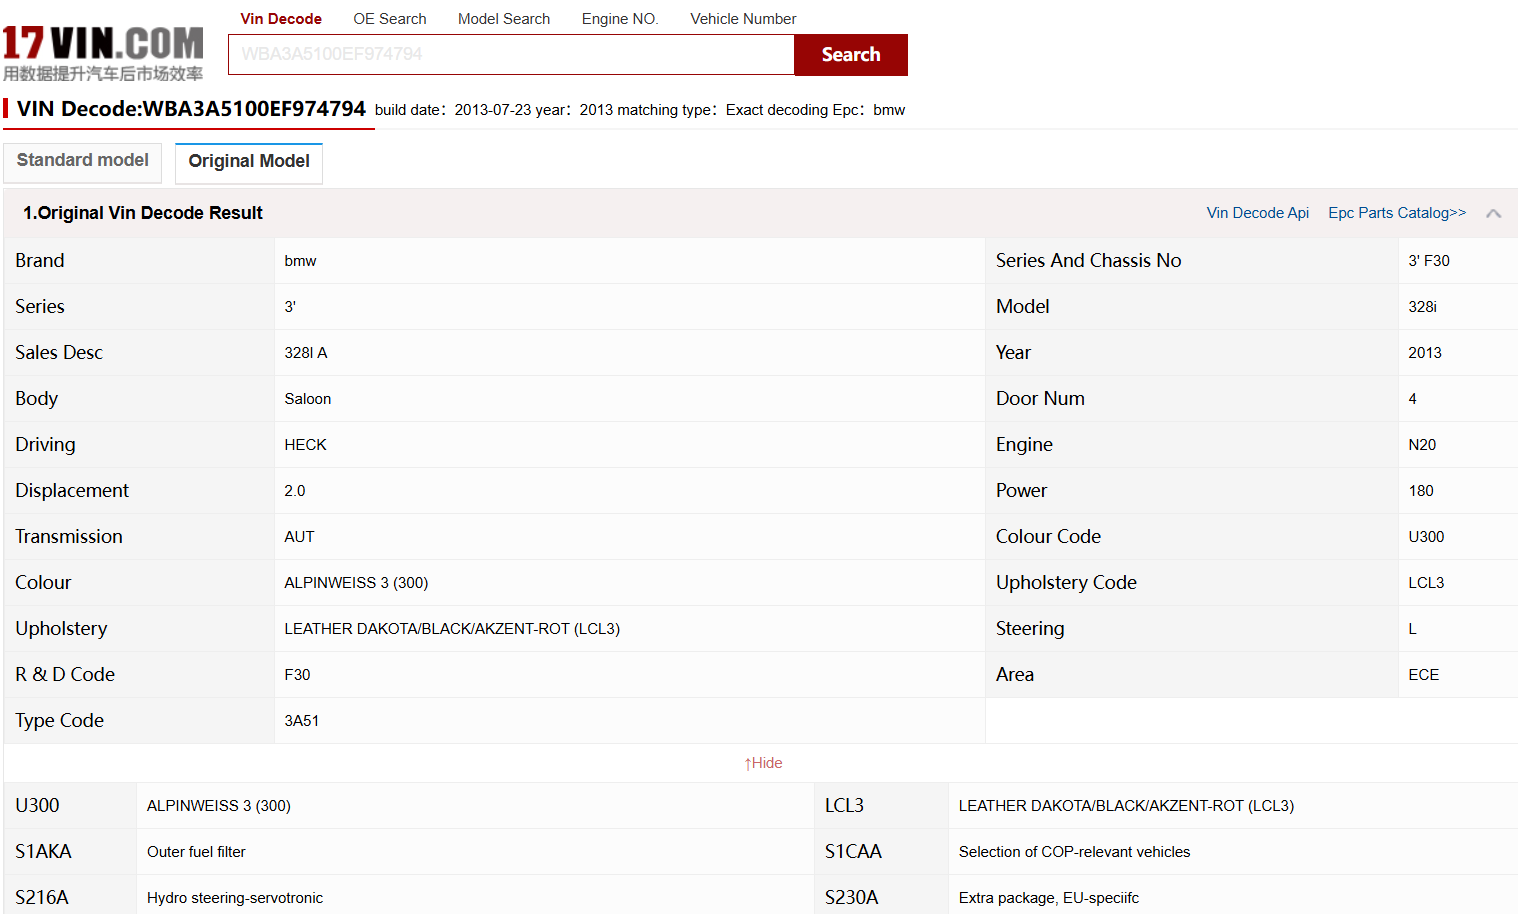The width and height of the screenshot is (1518, 914).
Task: Switch to OE Search tab
Action: [x=389, y=19]
